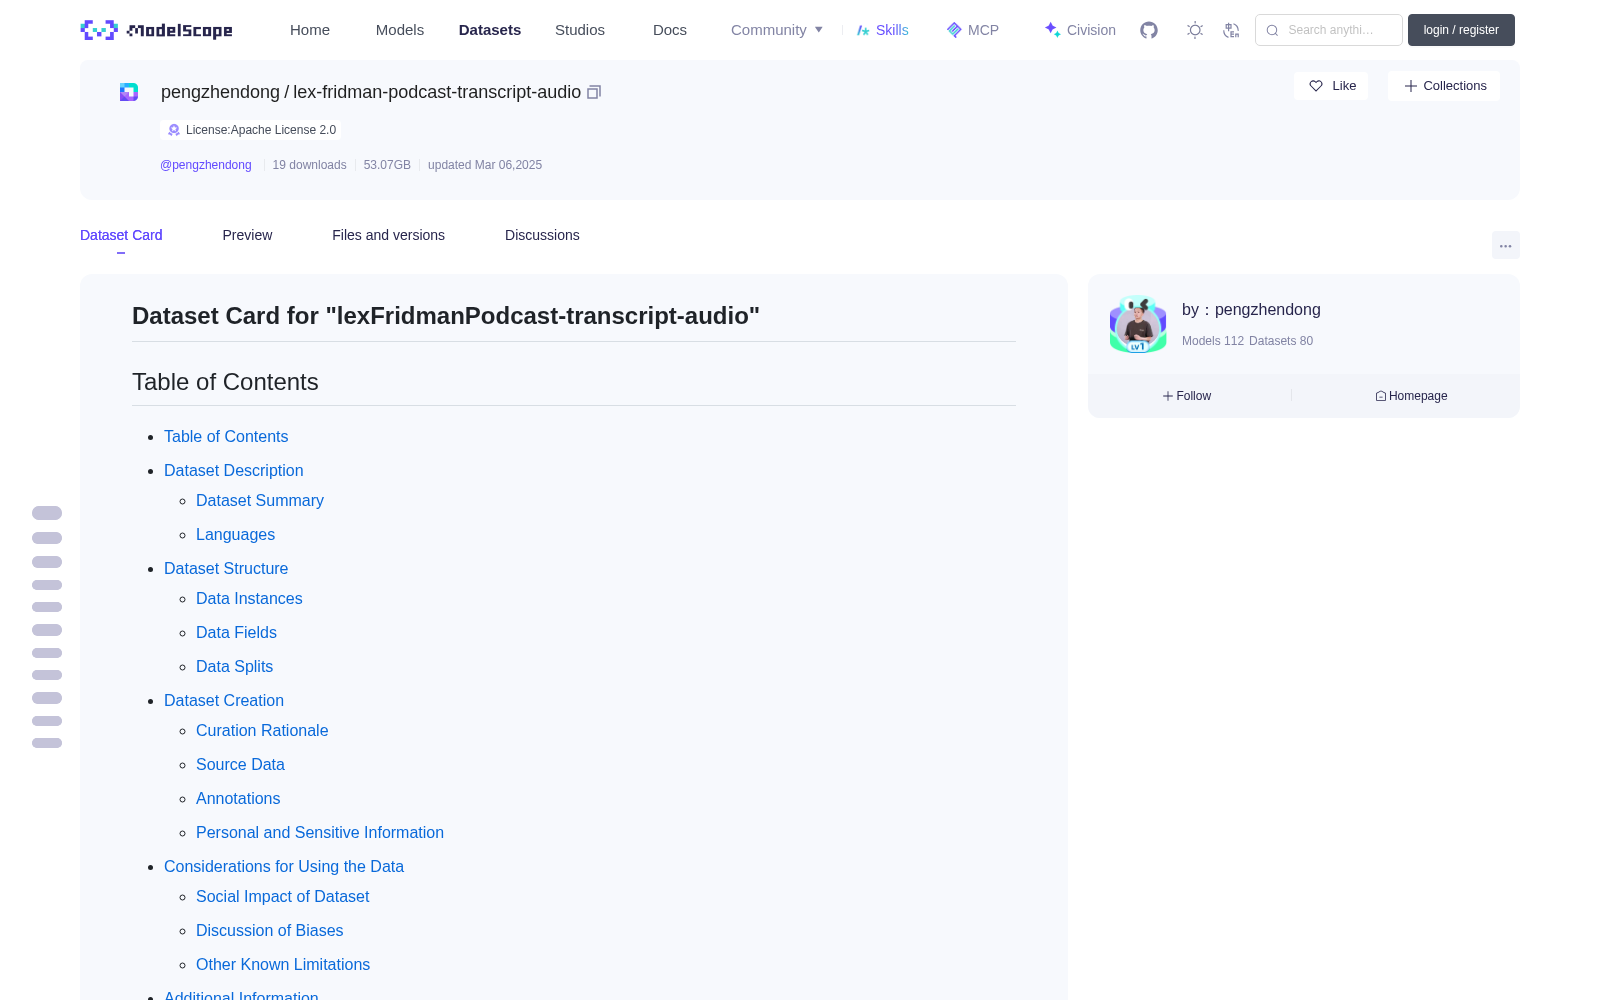The image size is (1600, 1000).
Task: Jump to Personal and Sensitive Information
Action: (x=320, y=832)
